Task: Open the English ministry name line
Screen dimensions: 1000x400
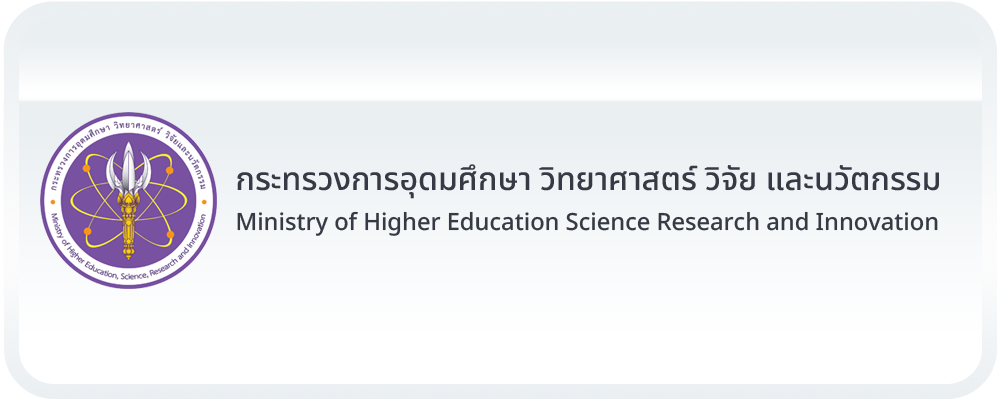Action: (587, 222)
